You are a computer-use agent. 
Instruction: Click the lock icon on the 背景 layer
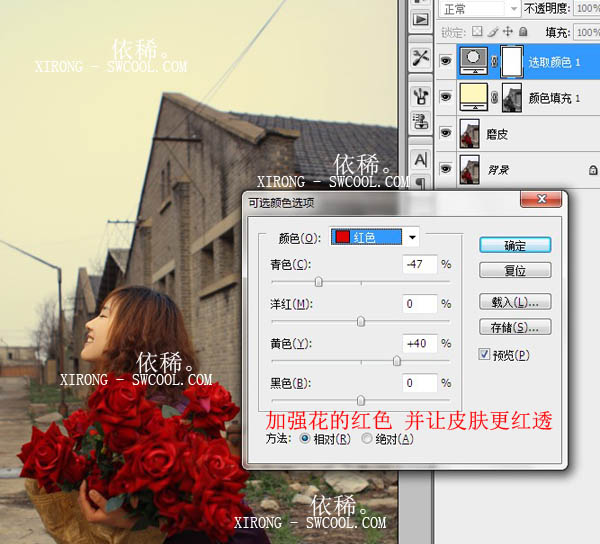tap(593, 170)
